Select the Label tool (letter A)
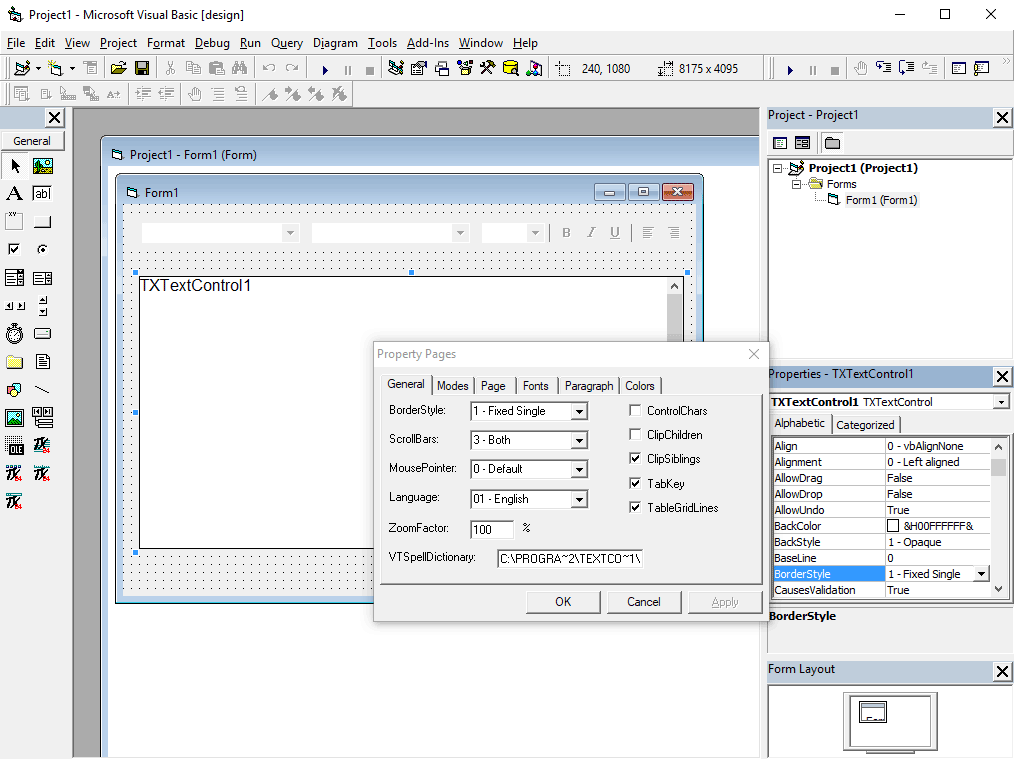Viewport: 1014px width, 759px height. (x=15, y=193)
